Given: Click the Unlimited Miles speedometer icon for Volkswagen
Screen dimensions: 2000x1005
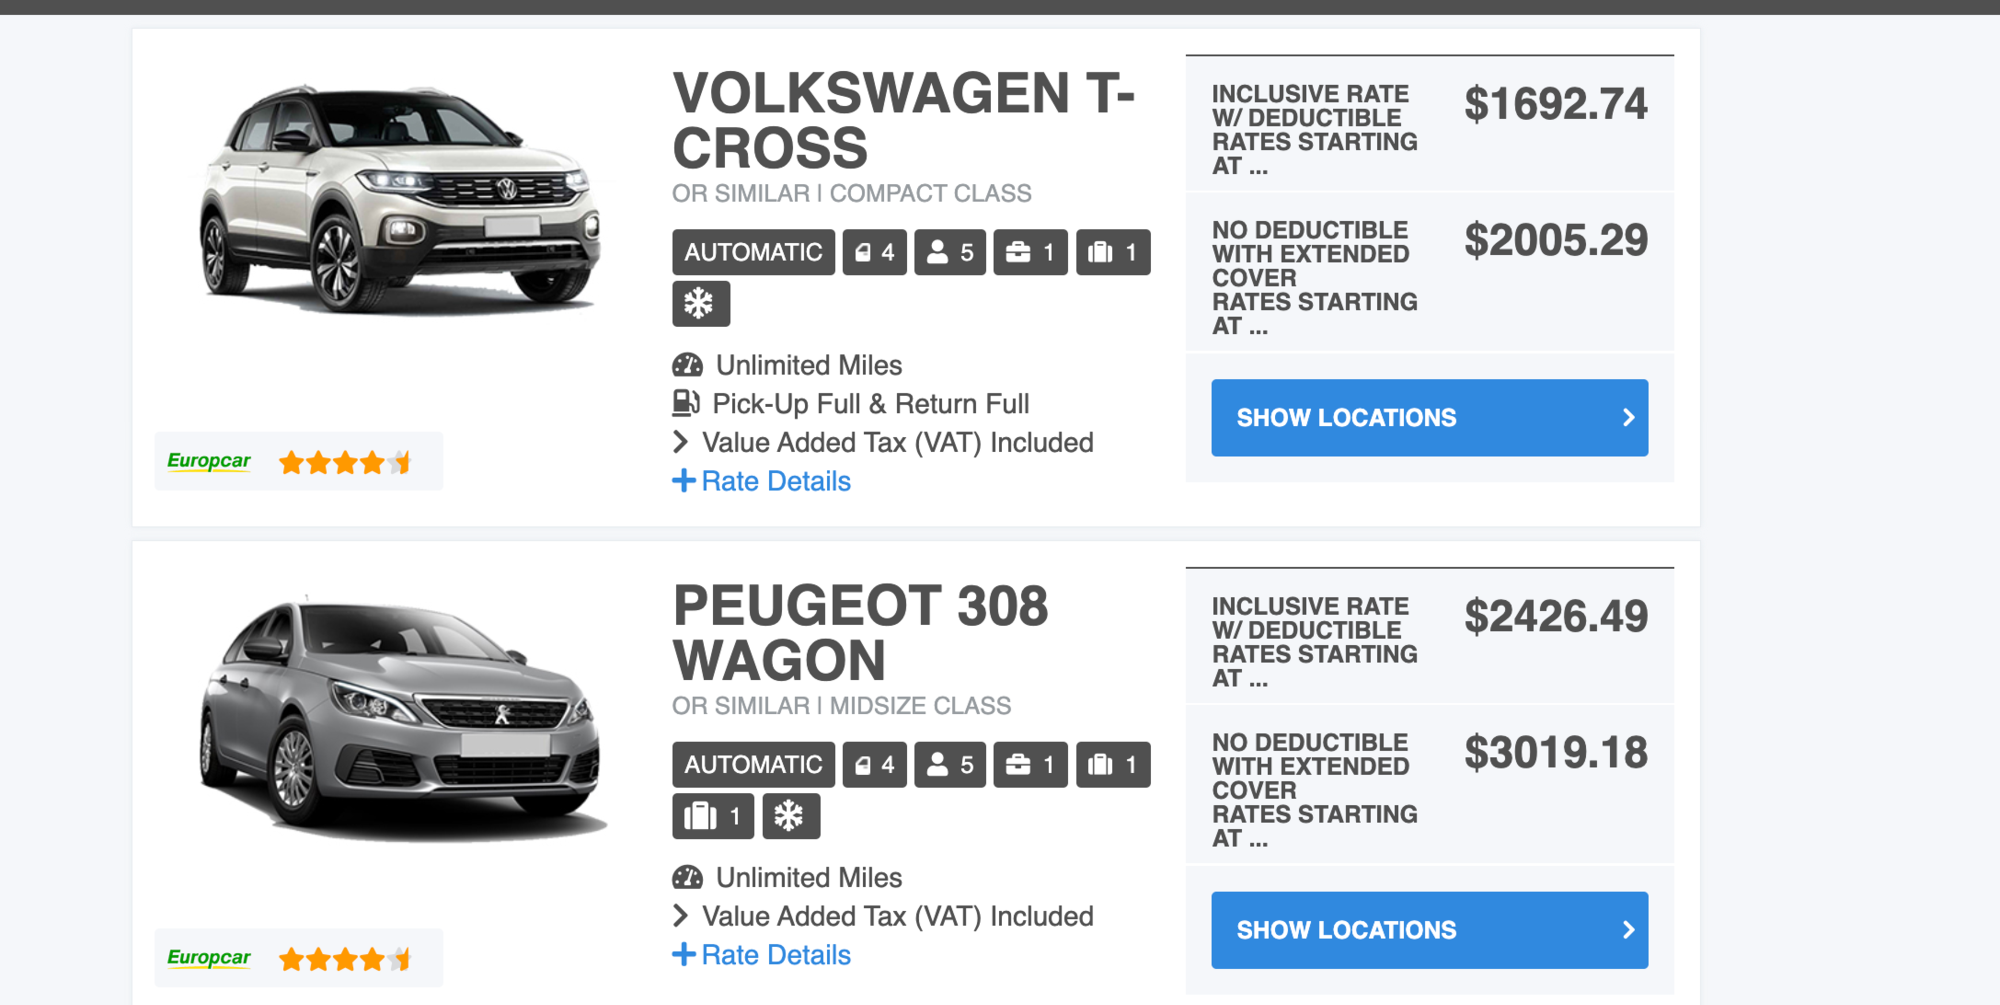Looking at the screenshot, I should [x=688, y=365].
